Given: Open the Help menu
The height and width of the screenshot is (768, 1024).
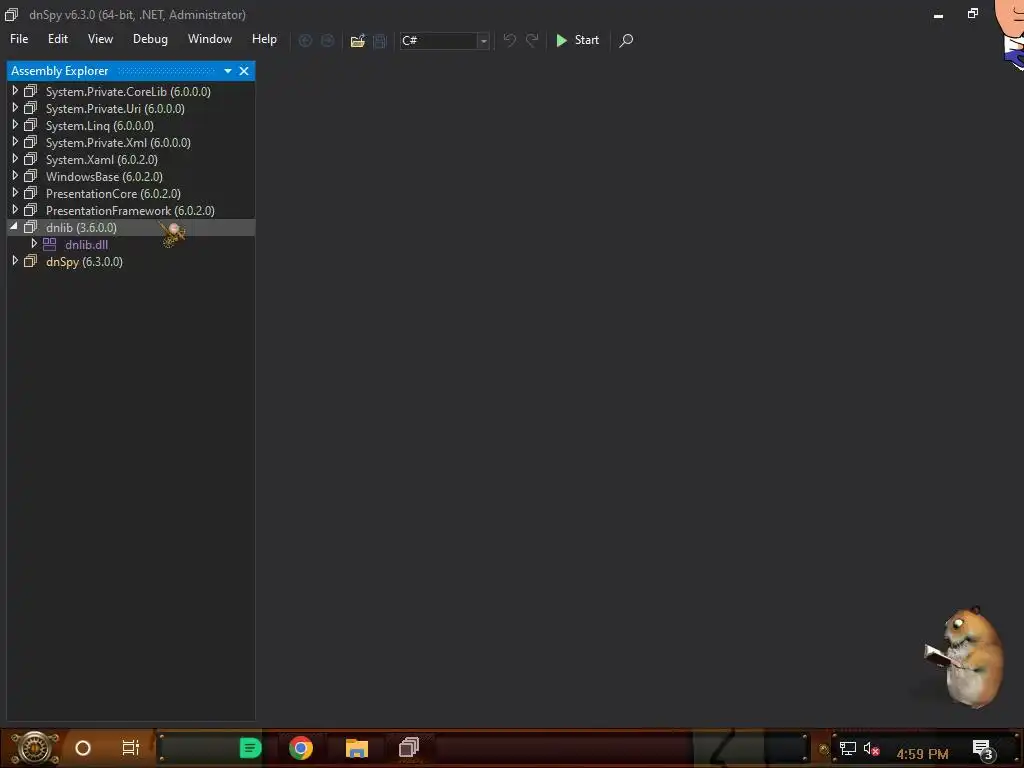Looking at the screenshot, I should coord(264,39).
